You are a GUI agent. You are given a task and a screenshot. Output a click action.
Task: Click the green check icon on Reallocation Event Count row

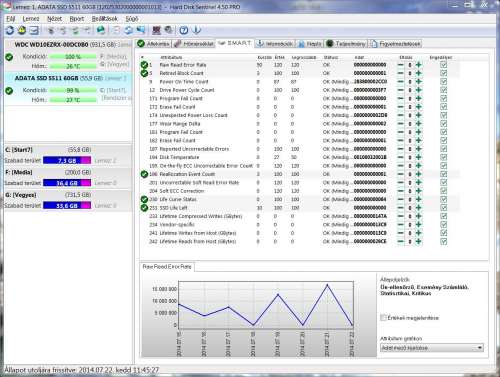(x=144, y=174)
